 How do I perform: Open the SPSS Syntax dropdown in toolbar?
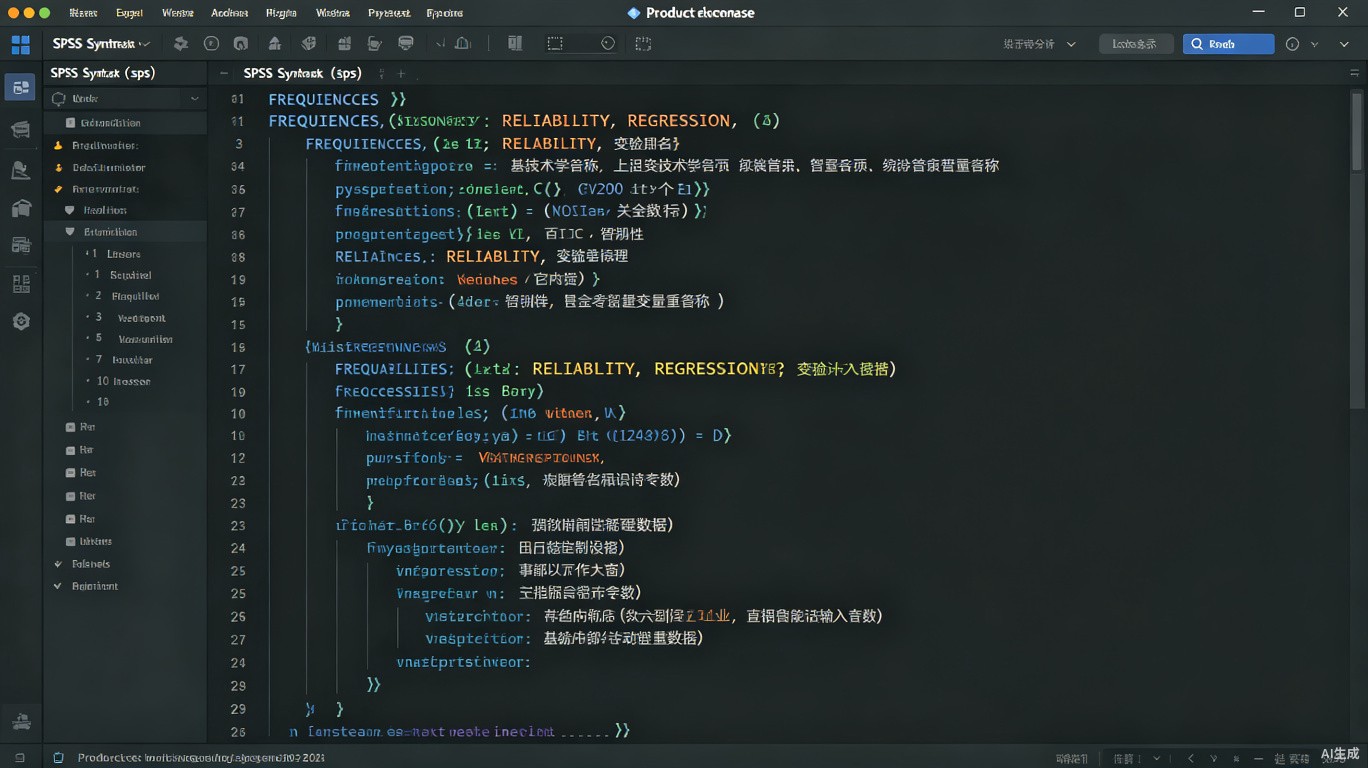(x=101, y=44)
